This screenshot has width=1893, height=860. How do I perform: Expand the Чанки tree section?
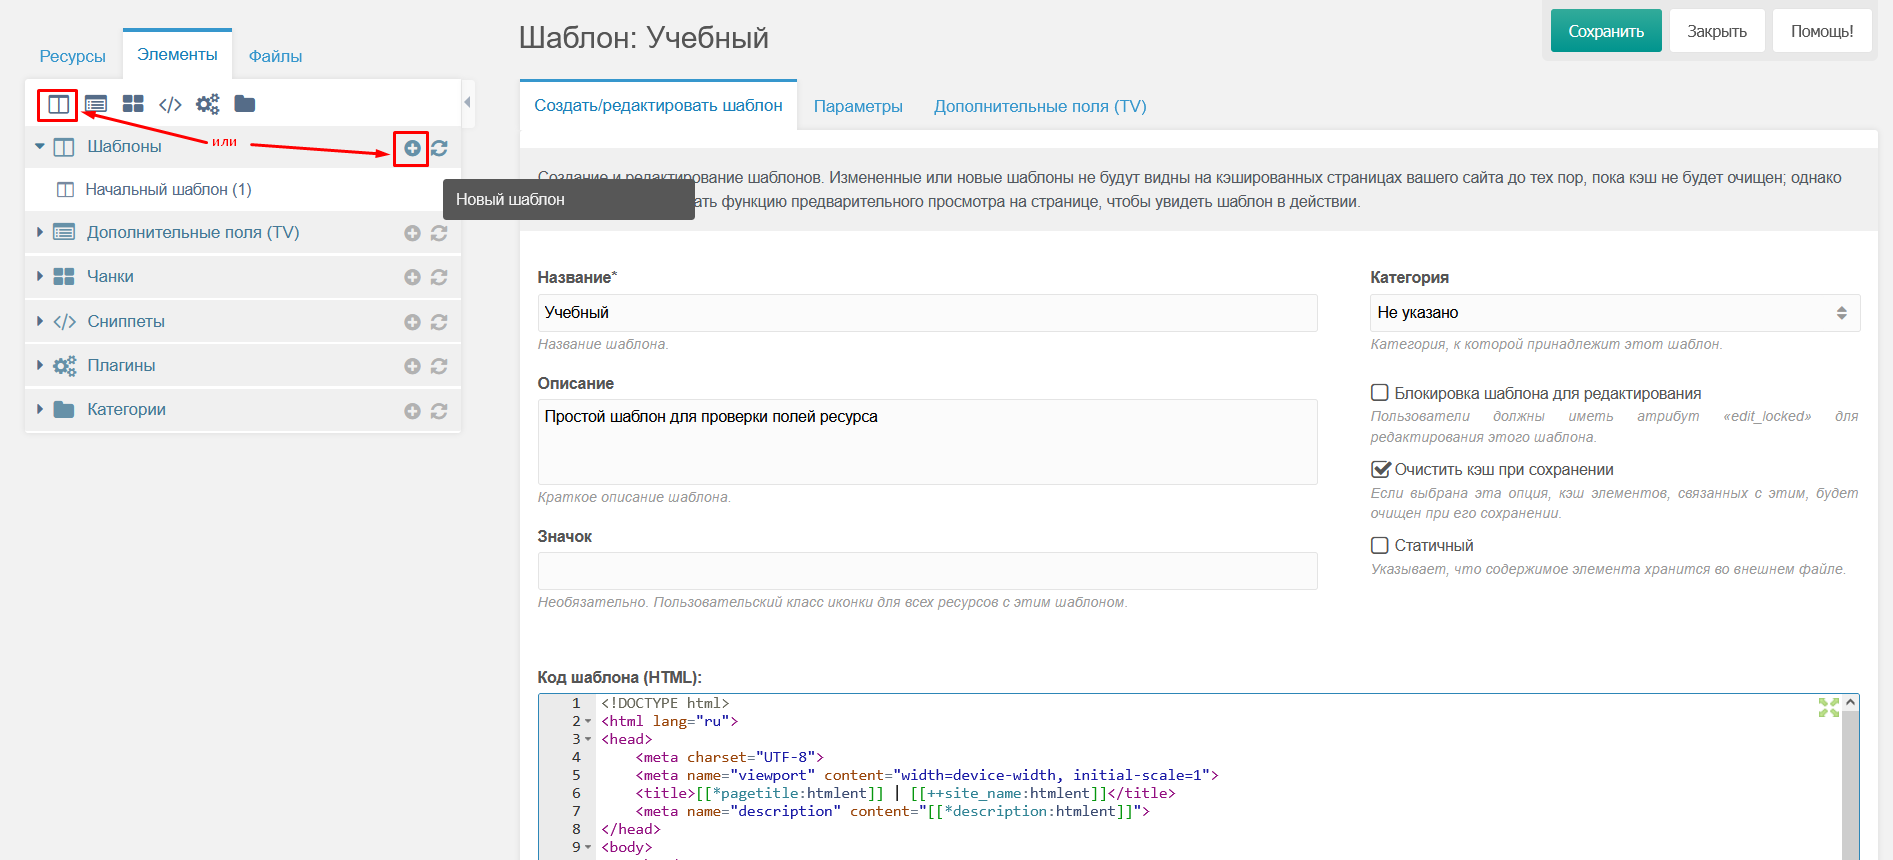click(x=40, y=276)
